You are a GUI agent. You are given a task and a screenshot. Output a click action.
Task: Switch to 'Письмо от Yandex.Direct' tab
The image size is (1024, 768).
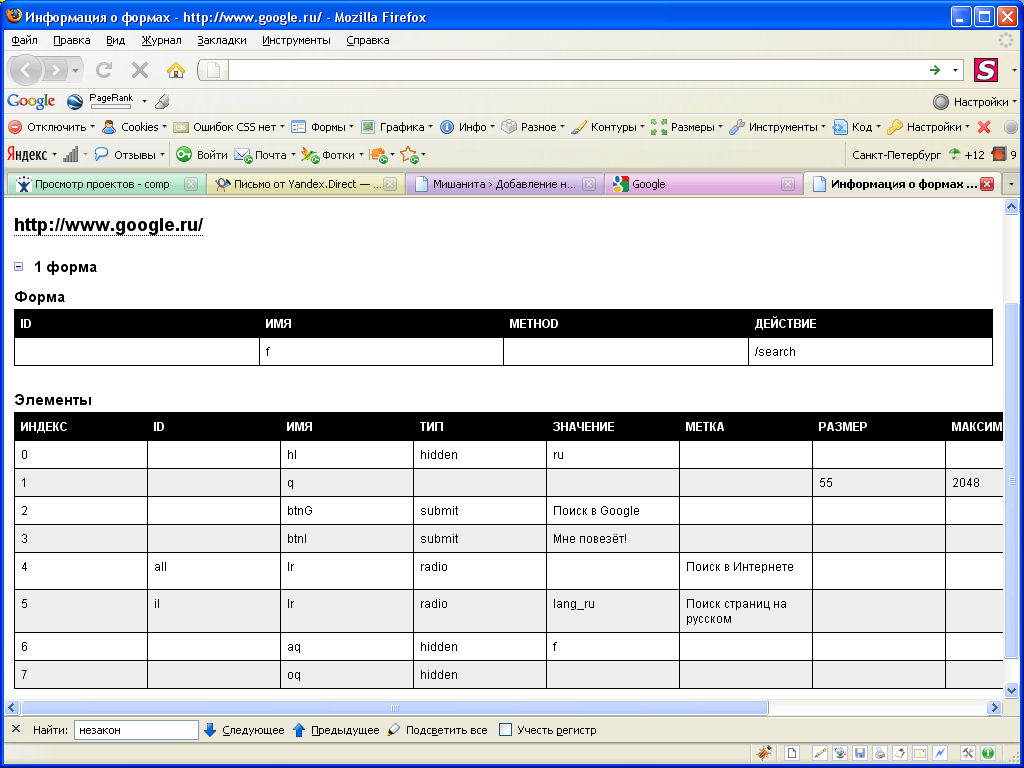click(305, 184)
